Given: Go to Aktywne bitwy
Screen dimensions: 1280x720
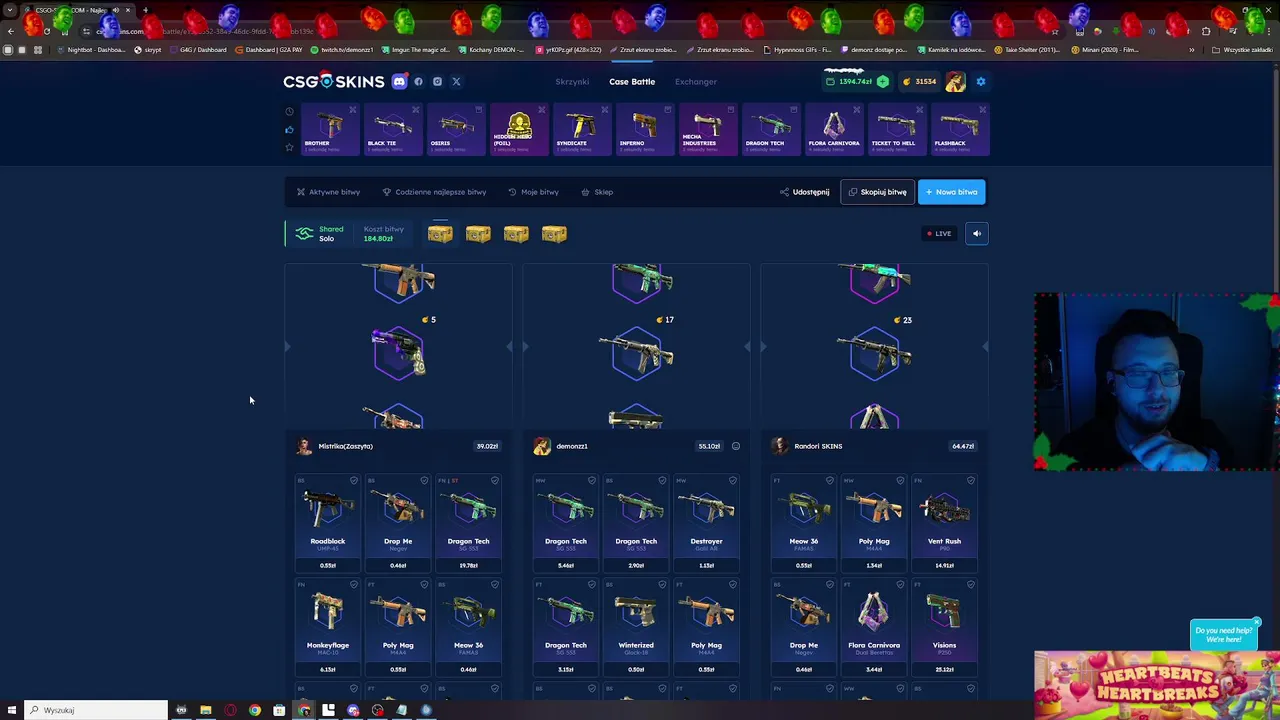Looking at the screenshot, I should 328,192.
